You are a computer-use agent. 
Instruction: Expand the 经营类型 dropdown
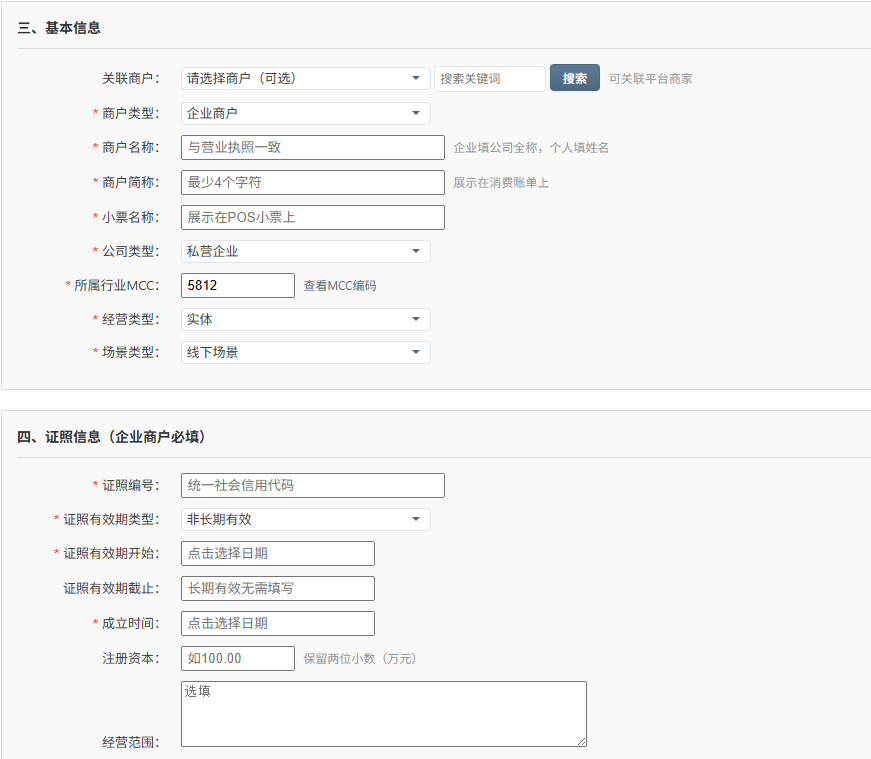click(305, 319)
